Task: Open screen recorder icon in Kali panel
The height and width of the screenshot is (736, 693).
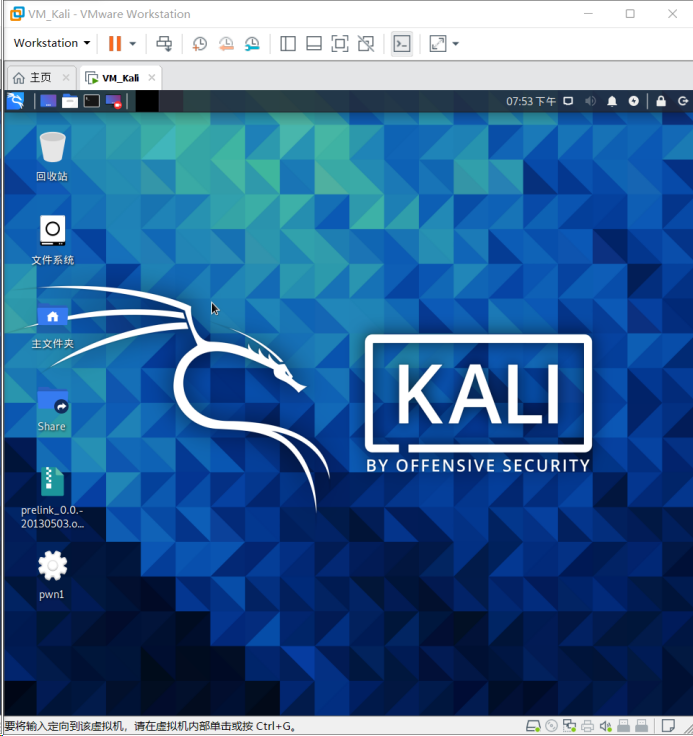Action: point(114,101)
